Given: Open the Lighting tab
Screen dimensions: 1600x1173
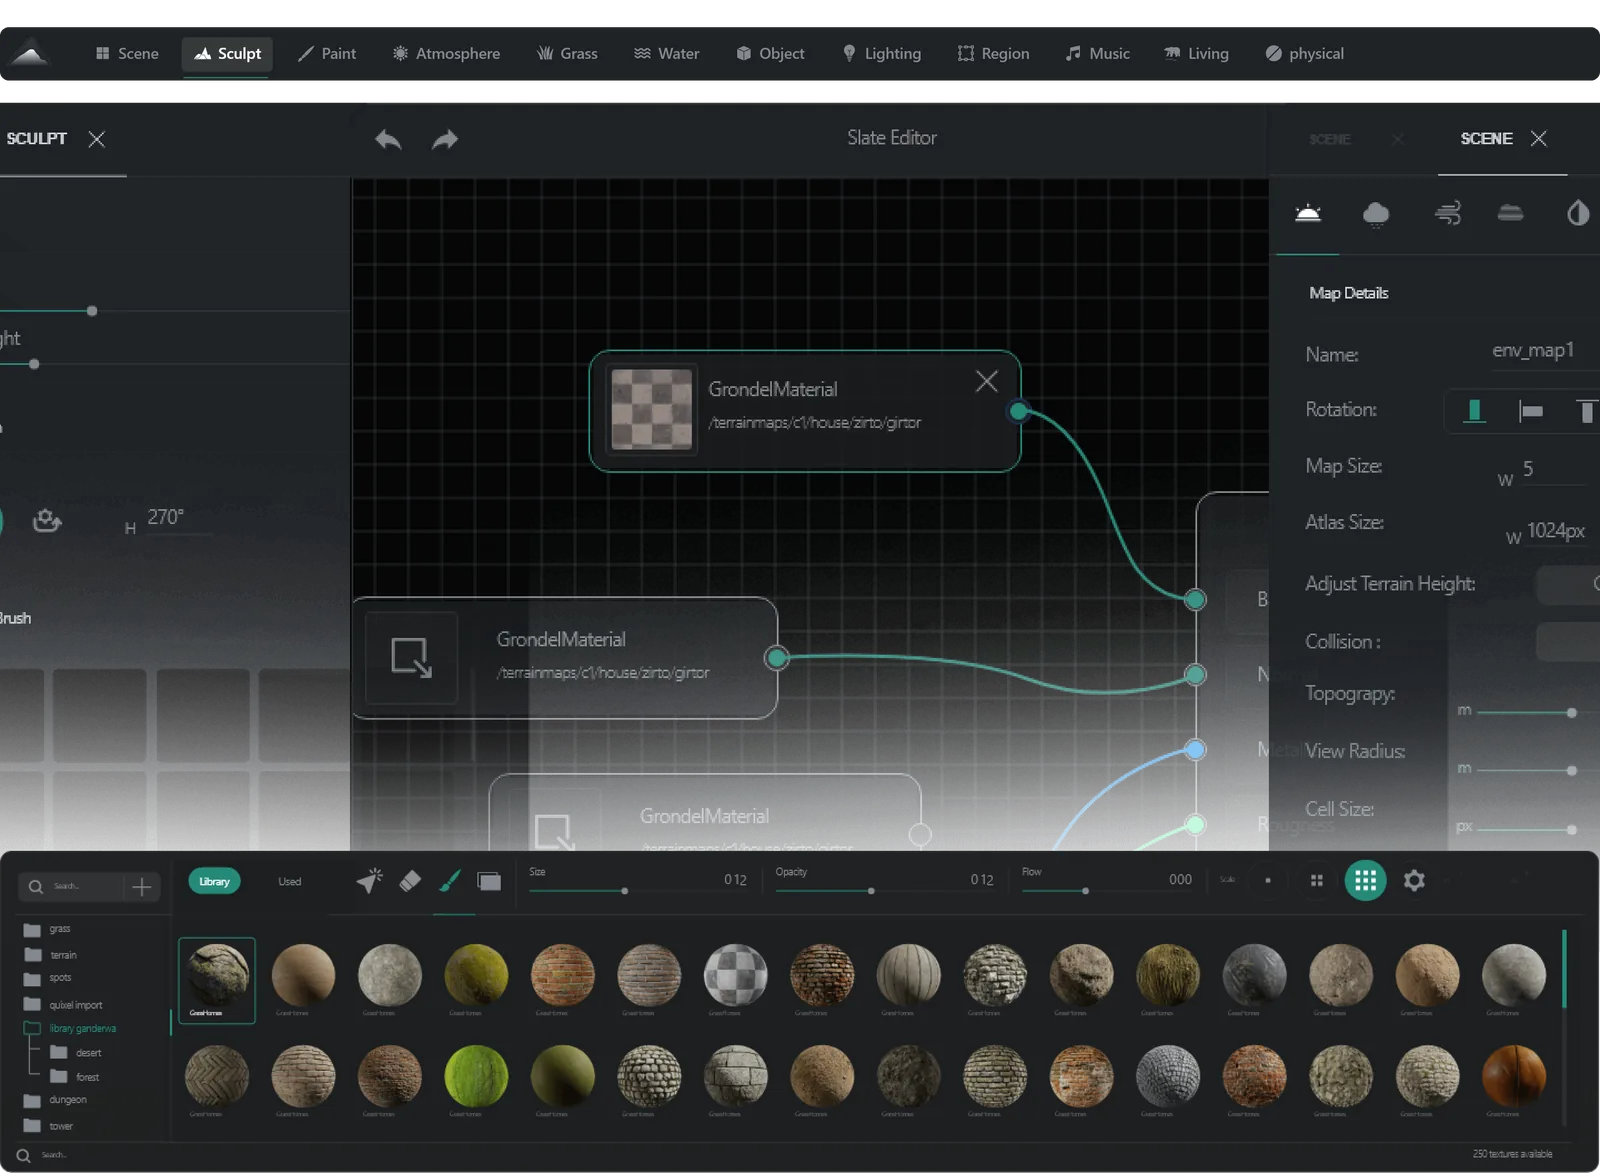Looking at the screenshot, I should click(881, 54).
